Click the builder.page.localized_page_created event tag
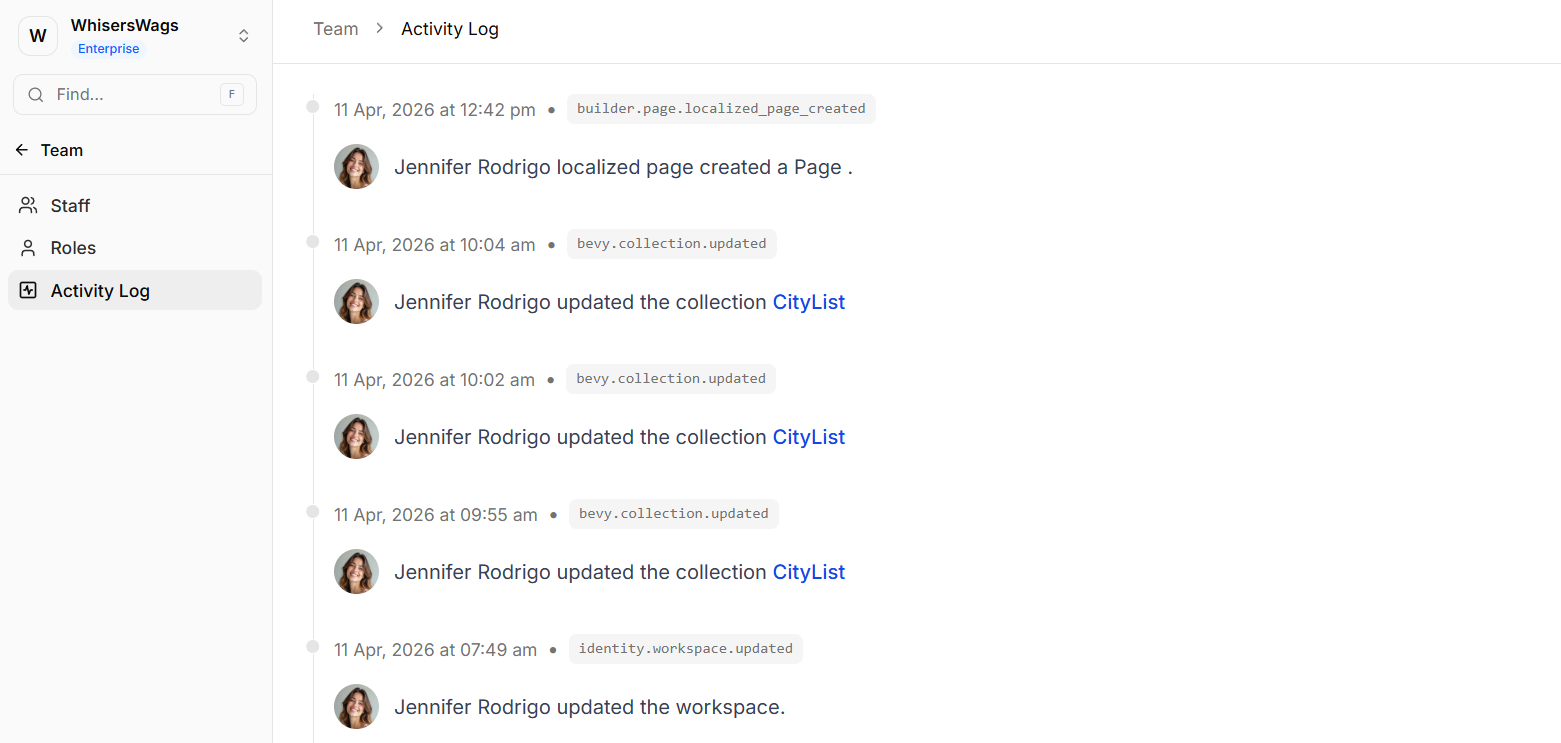This screenshot has width=1561, height=743. (721, 109)
